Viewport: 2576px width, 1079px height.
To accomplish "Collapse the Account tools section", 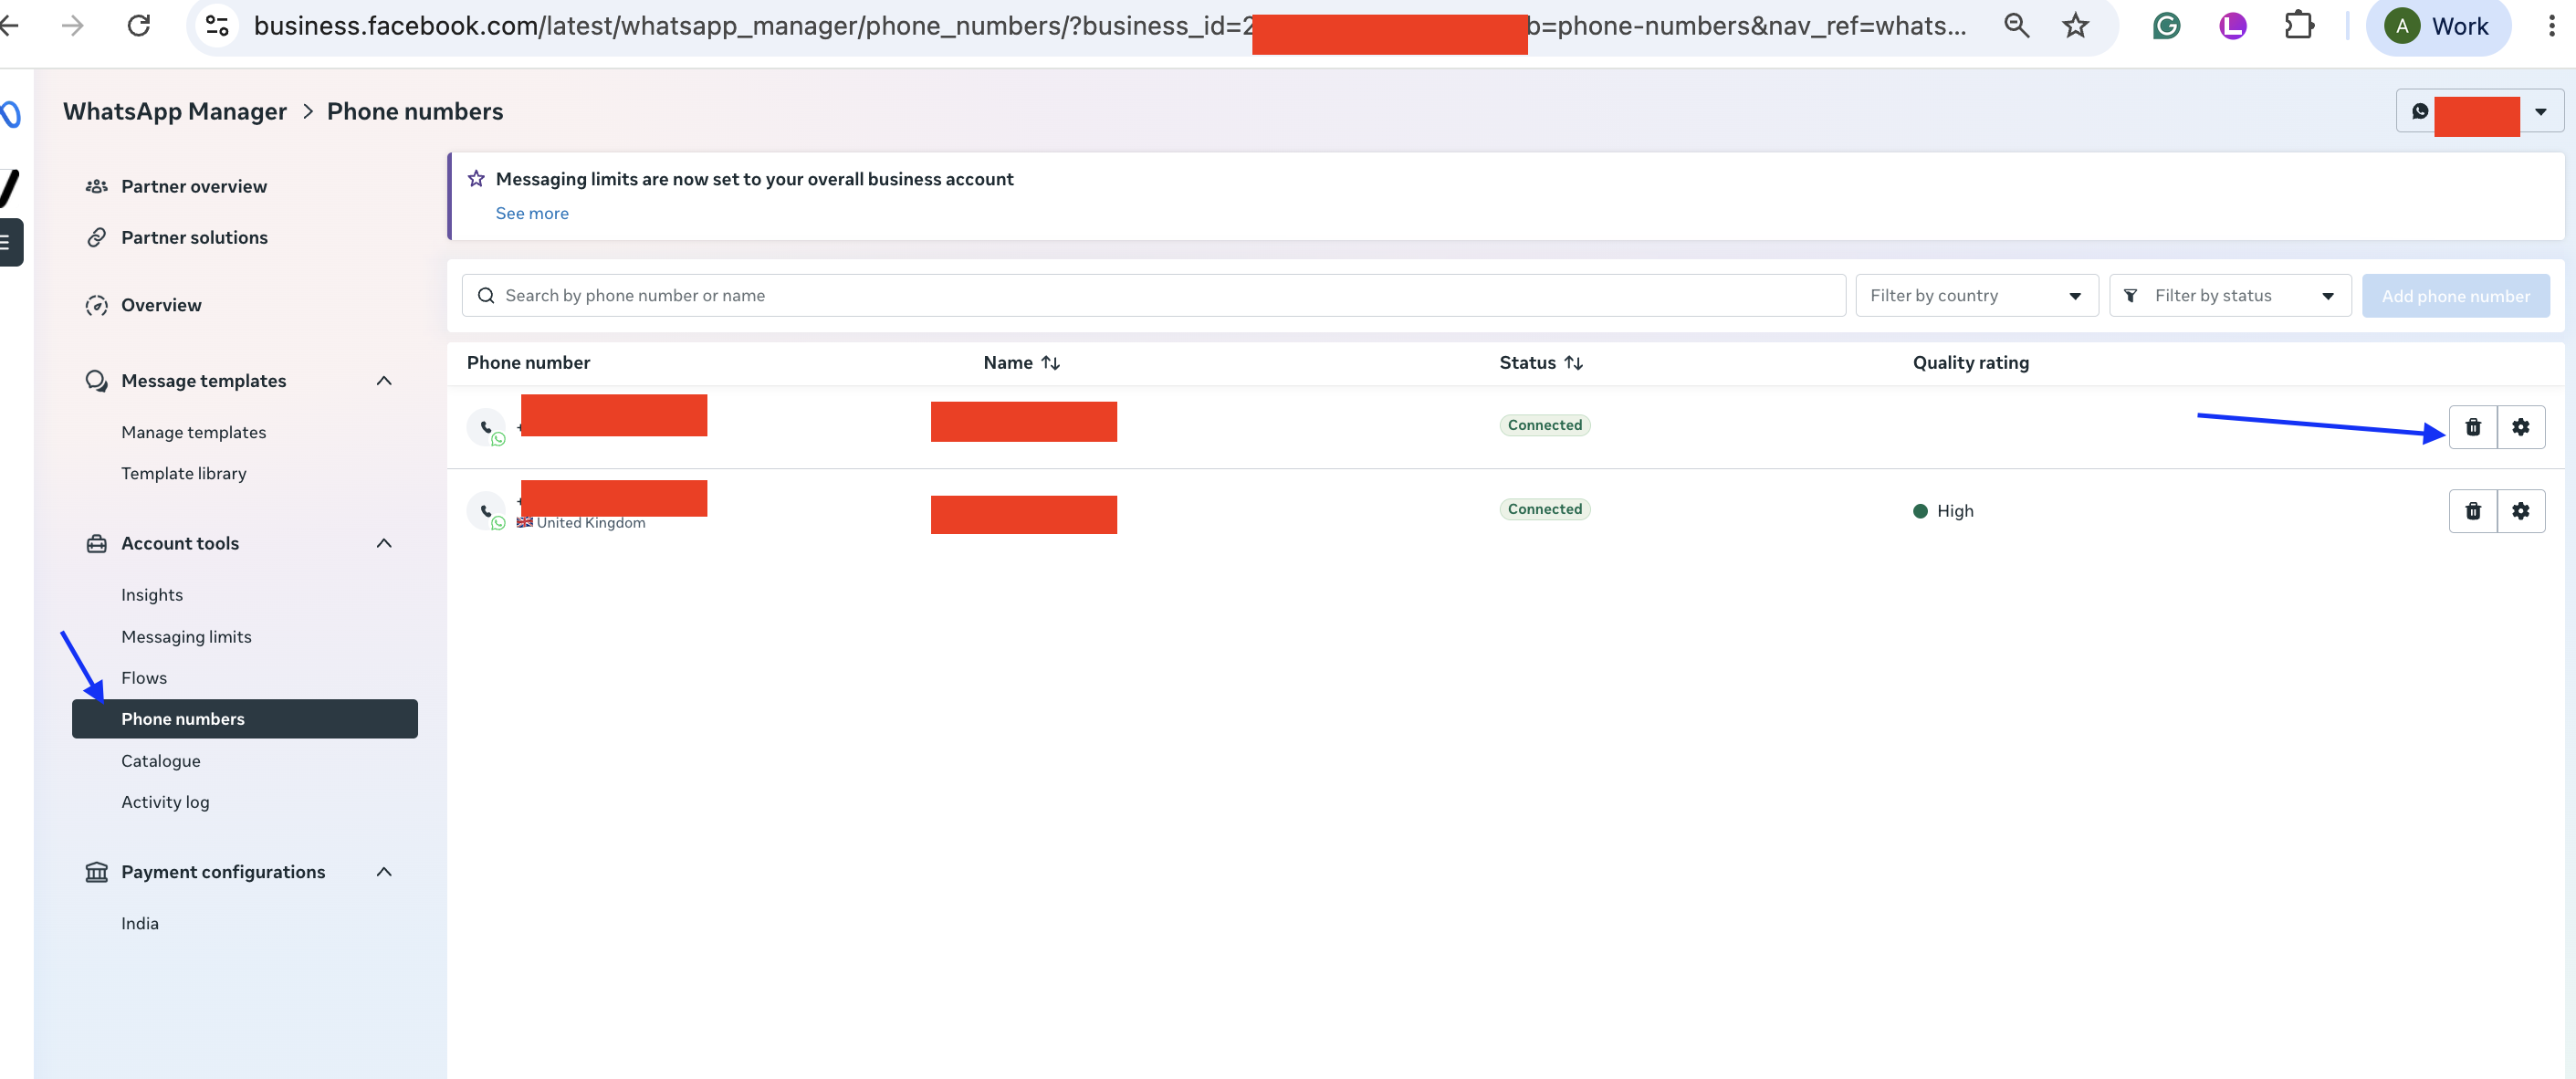I will 384,543.
